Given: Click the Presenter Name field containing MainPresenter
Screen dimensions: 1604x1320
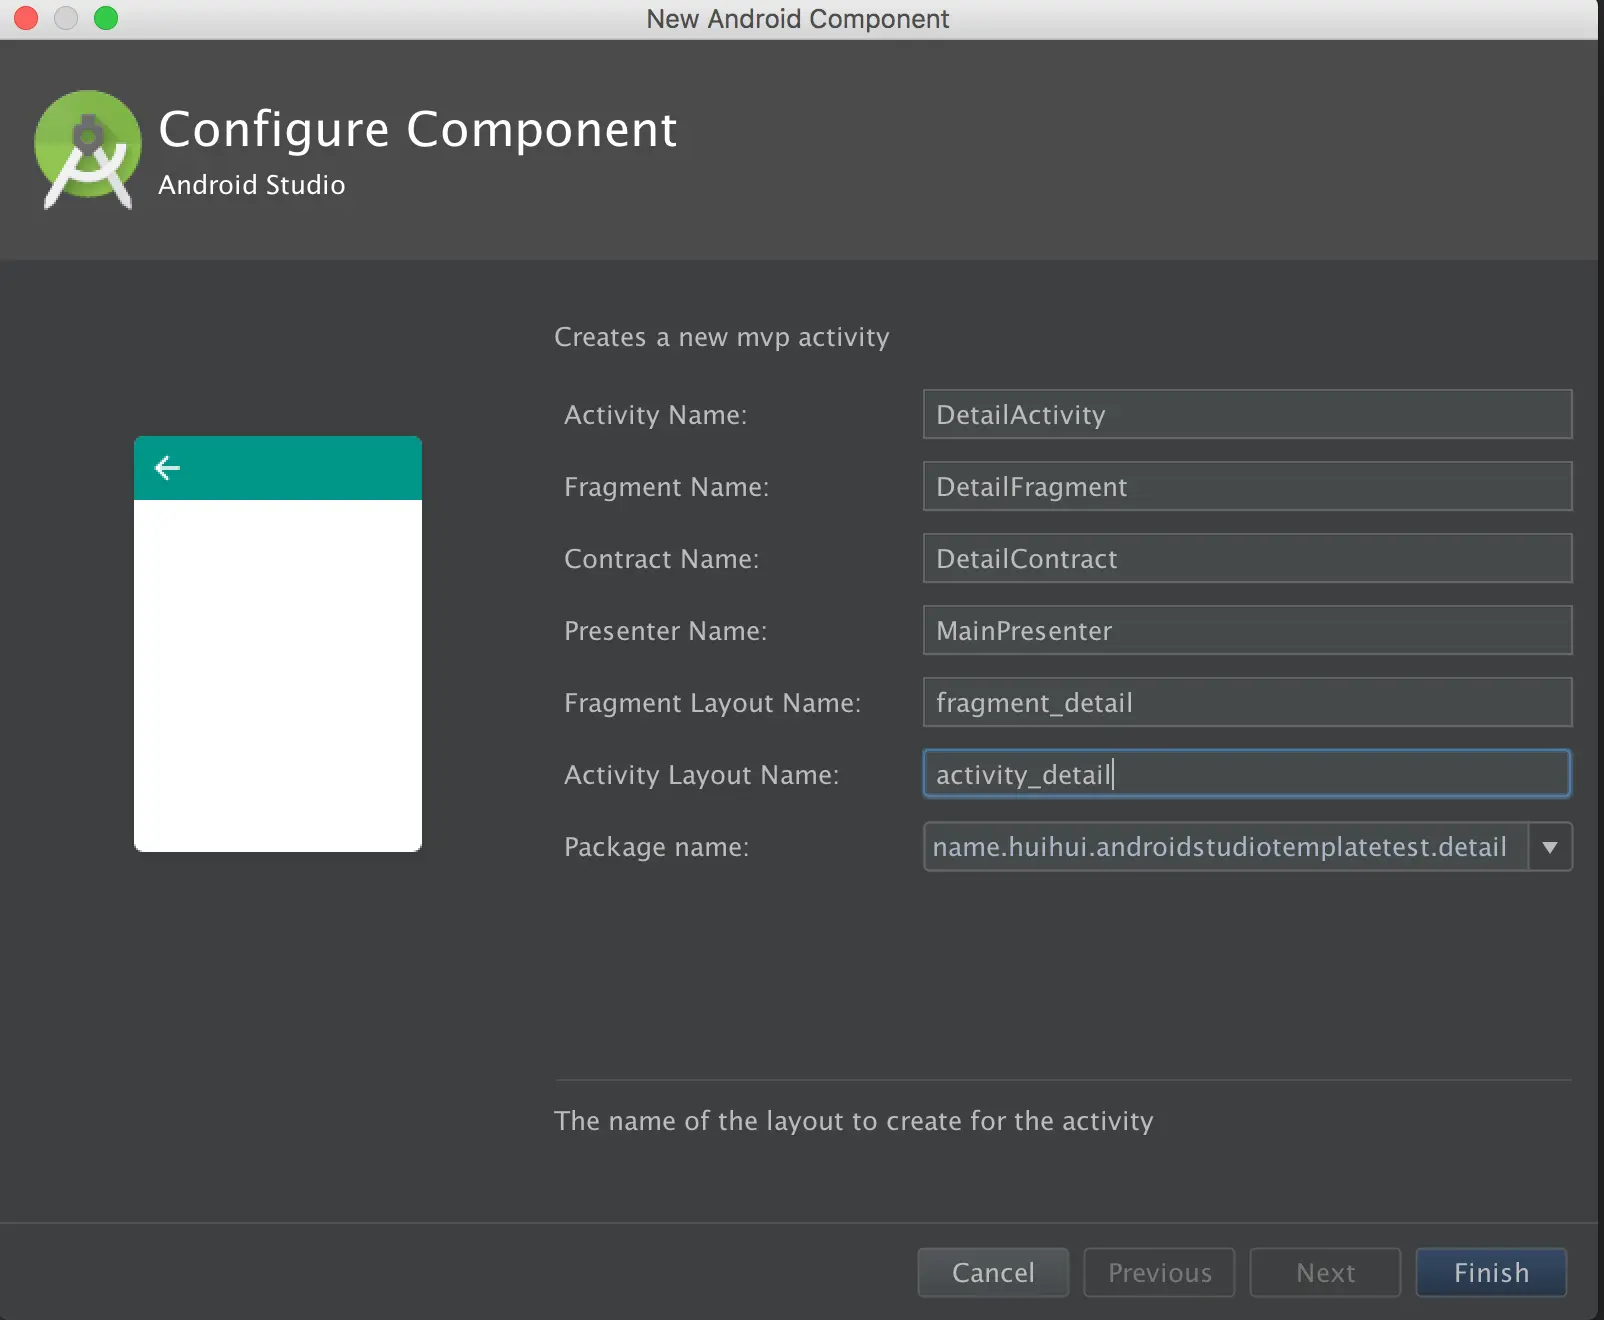Looking at the screenshot, I should pos(1246,631).
